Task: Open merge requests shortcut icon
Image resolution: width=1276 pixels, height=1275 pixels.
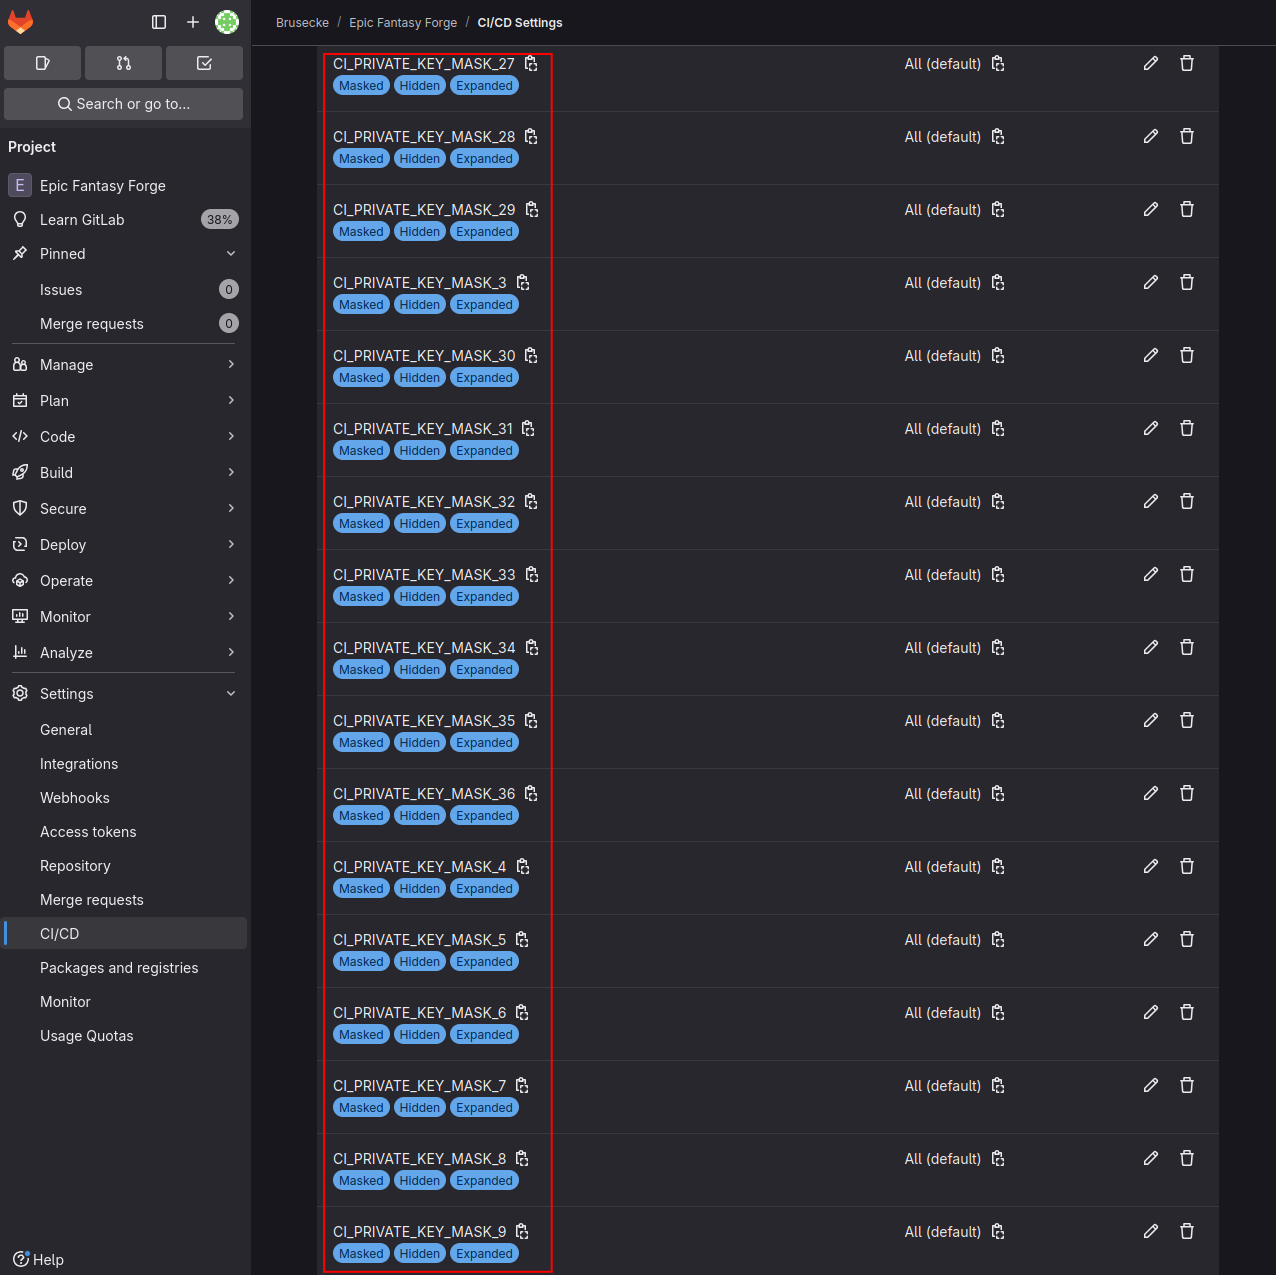Action: tap(124, 63)
